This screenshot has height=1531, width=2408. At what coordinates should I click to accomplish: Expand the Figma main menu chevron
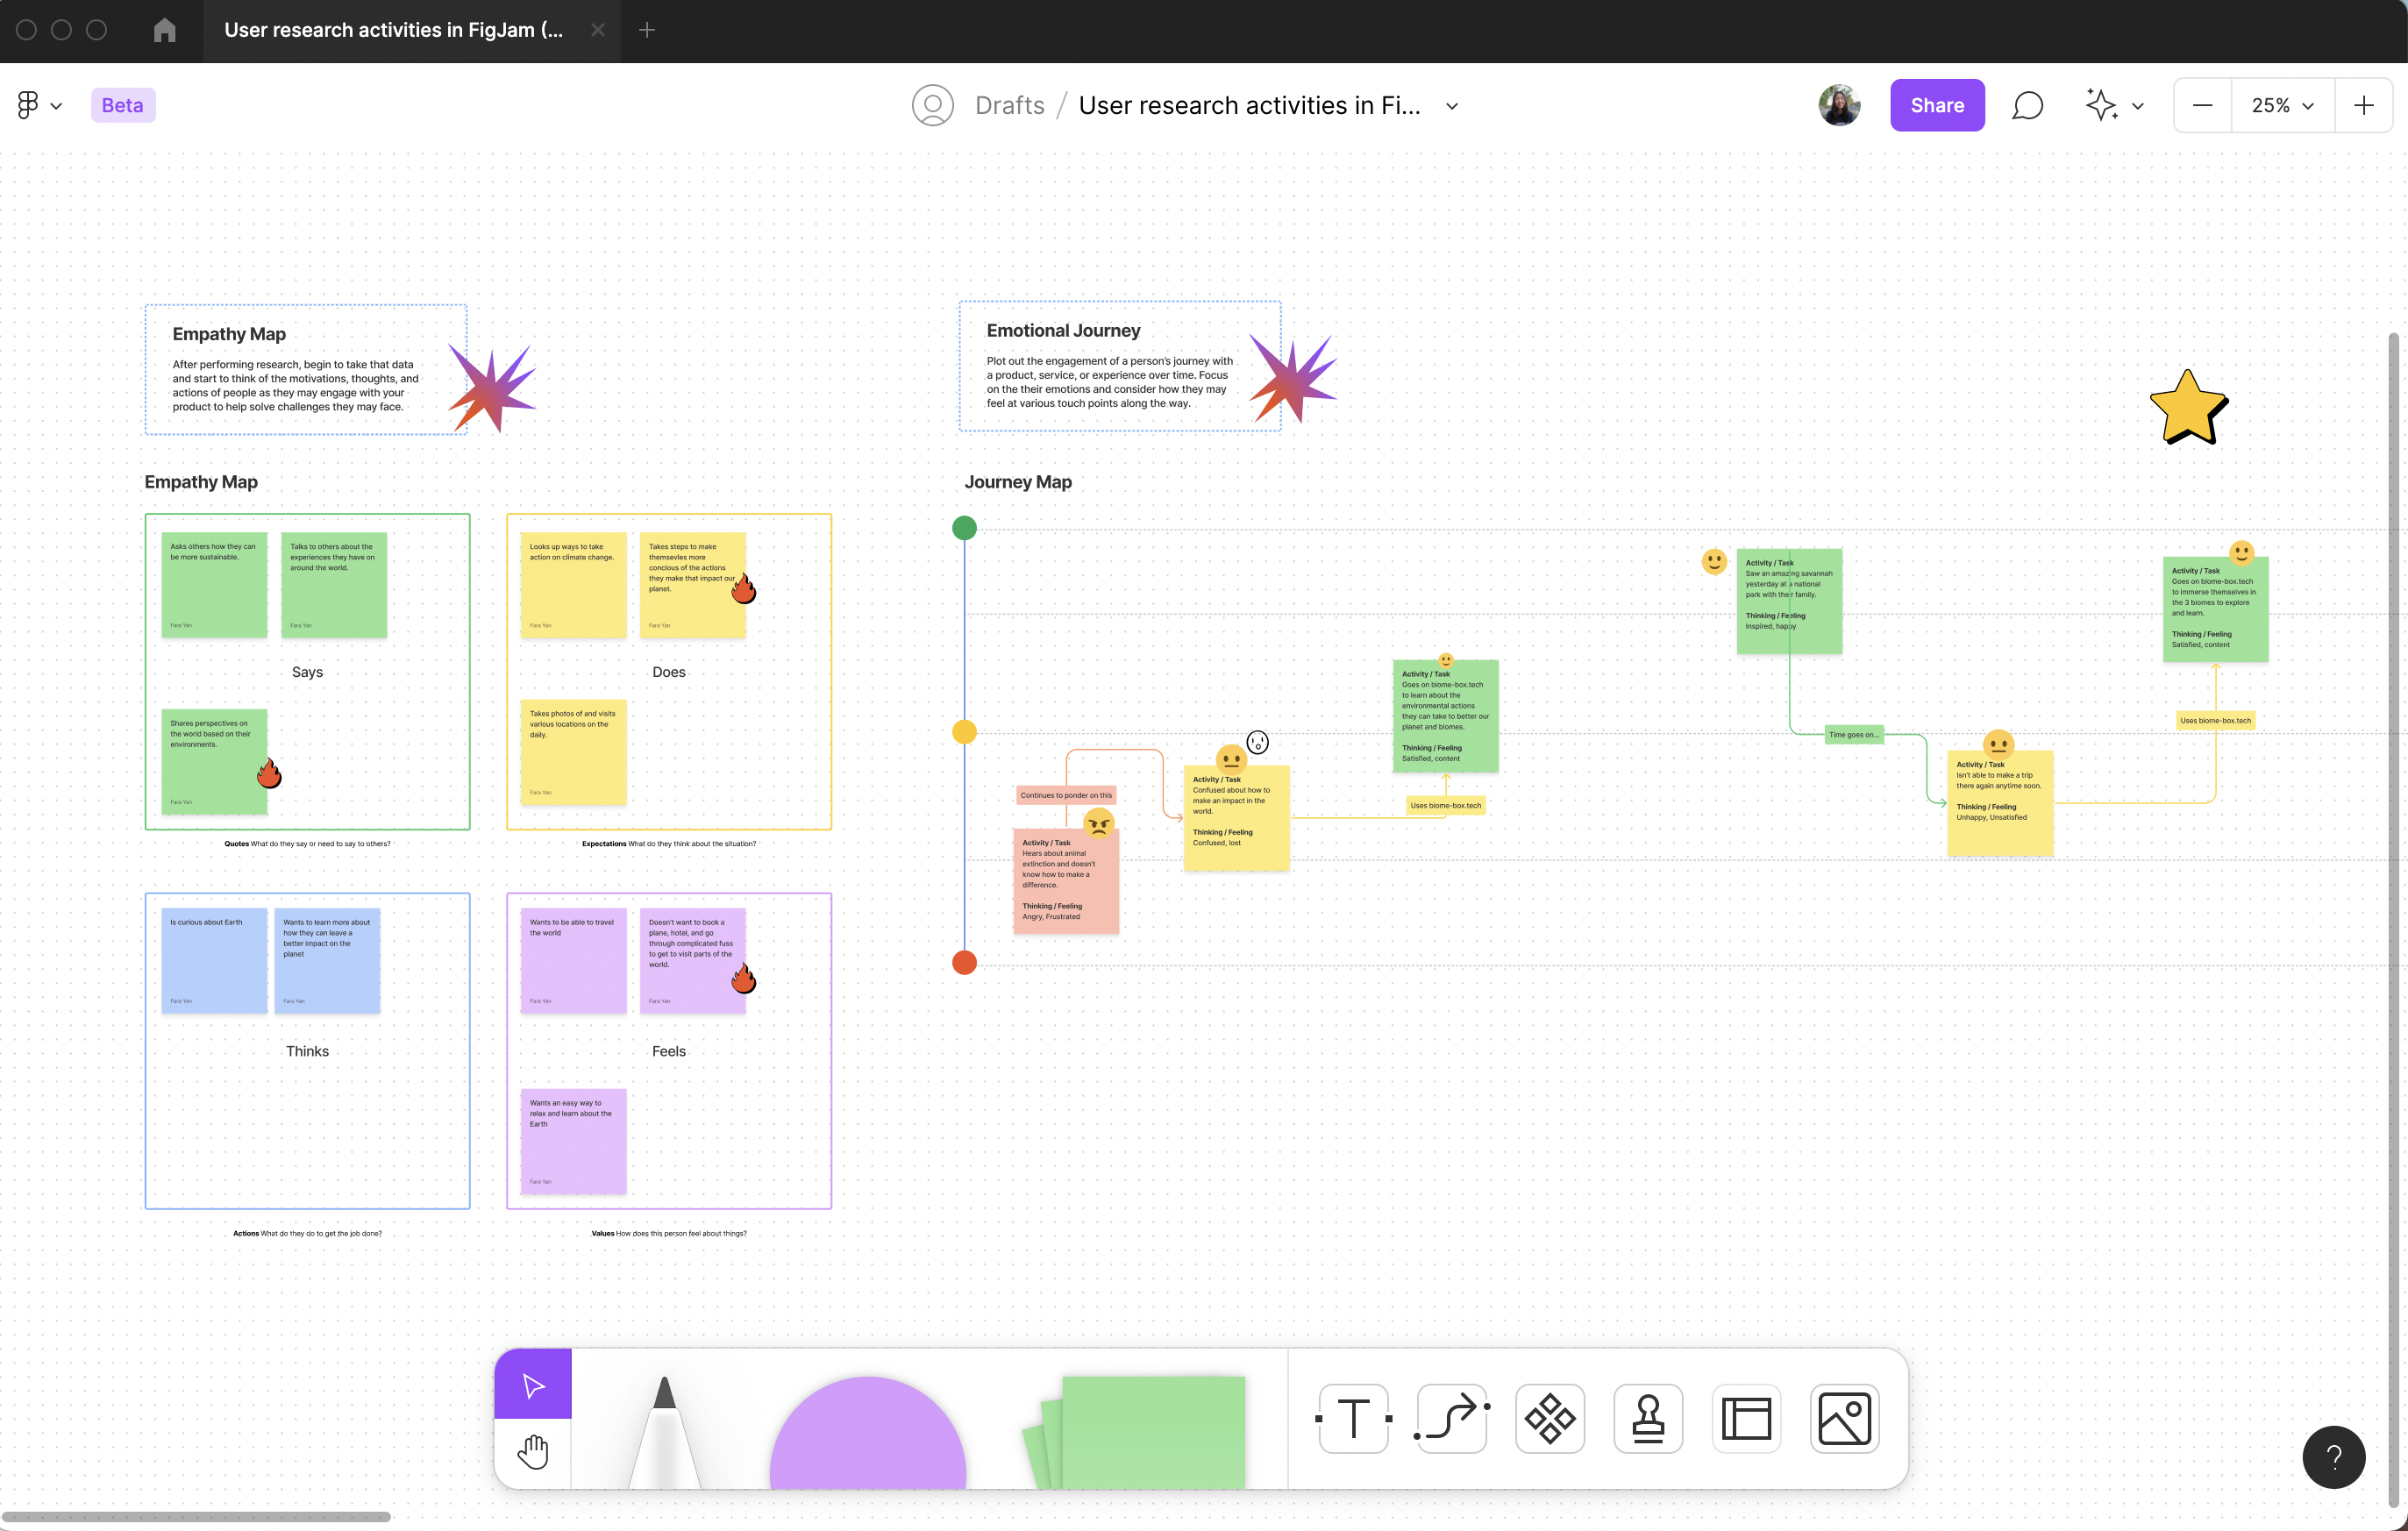click(56, 106)
